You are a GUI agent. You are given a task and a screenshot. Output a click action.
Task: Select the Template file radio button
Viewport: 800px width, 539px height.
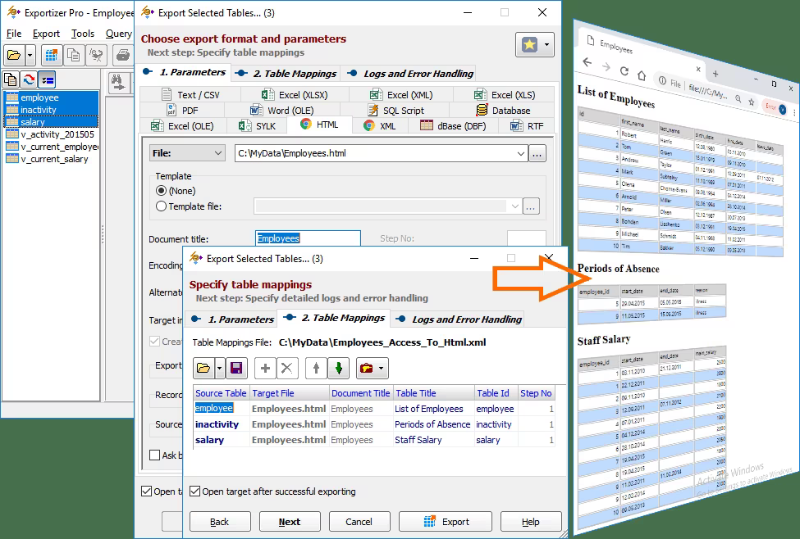point(161,206)
